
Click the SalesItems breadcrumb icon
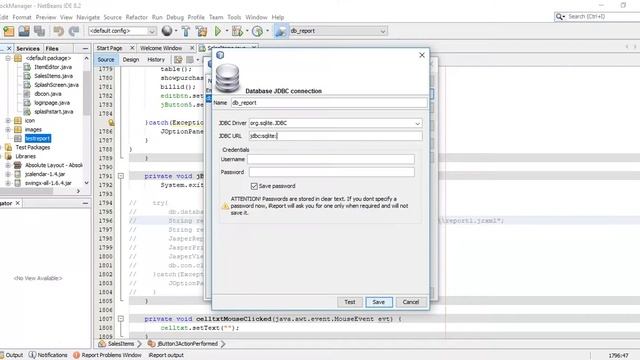point(102,344)
